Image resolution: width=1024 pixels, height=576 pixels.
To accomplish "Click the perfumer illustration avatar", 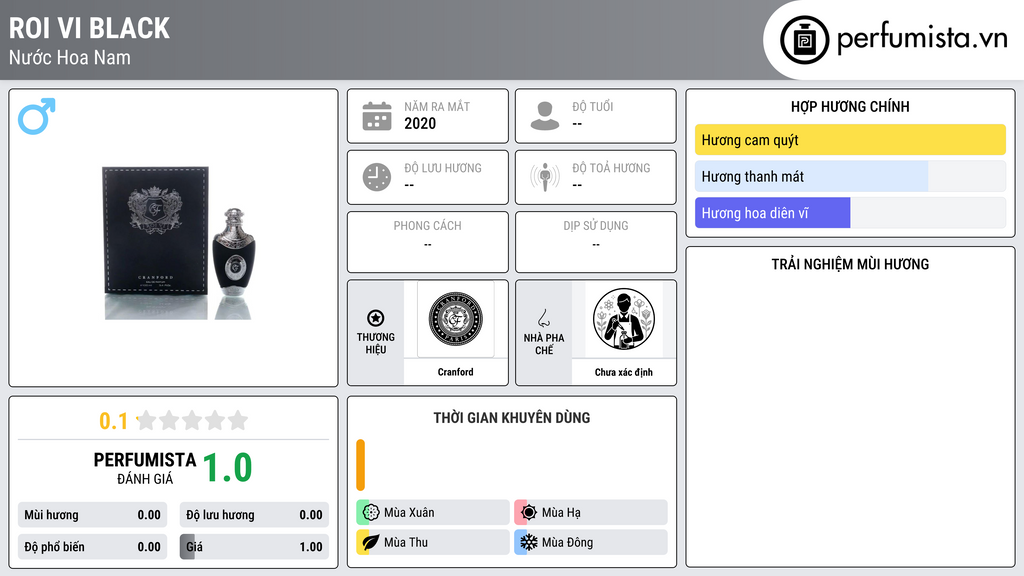I will tap(624, 319).
